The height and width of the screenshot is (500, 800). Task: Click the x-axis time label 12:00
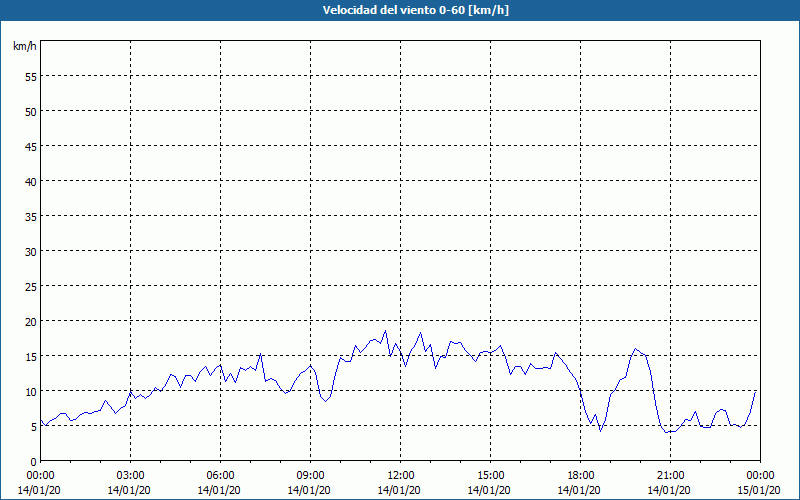[401, 476]
